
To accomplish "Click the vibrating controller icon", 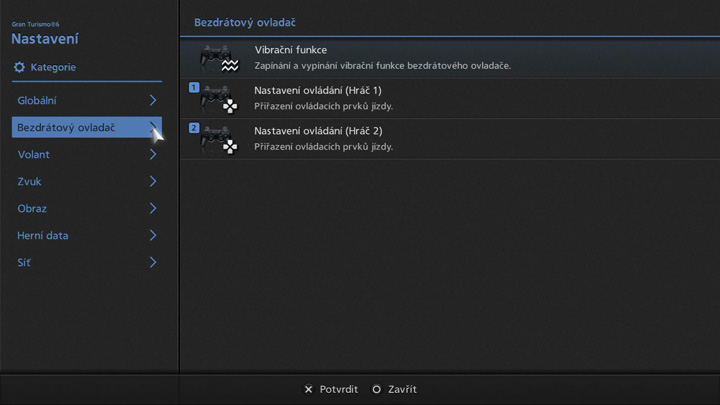I will (x=218, y=58).
